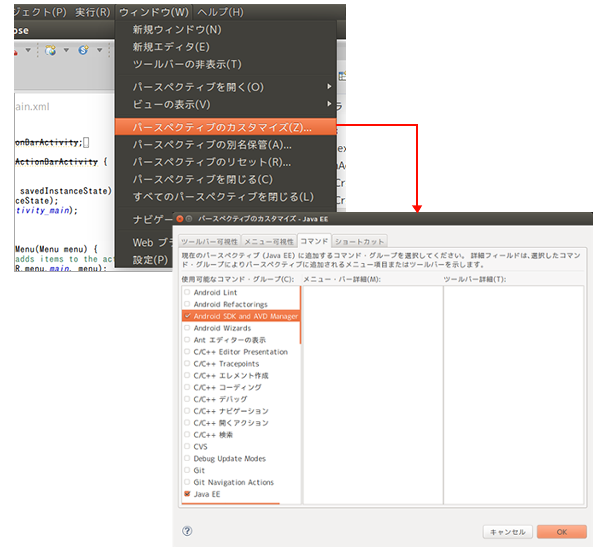Close the customize perspective dialog
This screenshot has width=600, height=550.
(180, 219)
